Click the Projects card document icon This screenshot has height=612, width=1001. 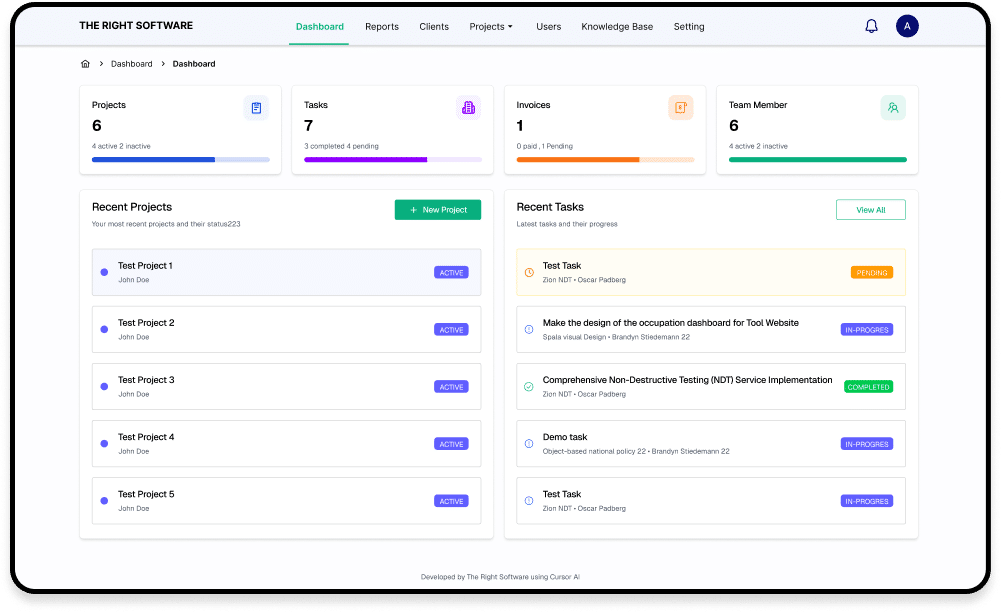(258, 107)
